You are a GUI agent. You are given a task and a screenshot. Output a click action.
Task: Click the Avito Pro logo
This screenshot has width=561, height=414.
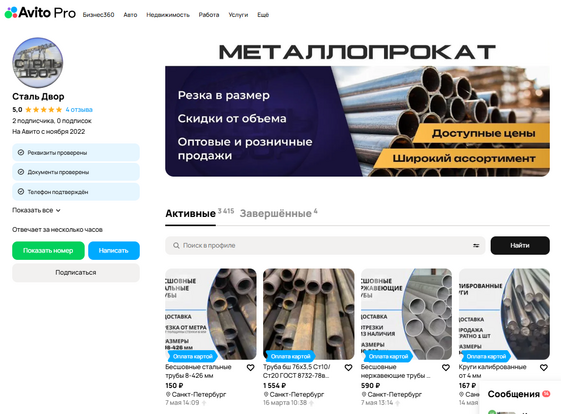click(x=40, y=13)
